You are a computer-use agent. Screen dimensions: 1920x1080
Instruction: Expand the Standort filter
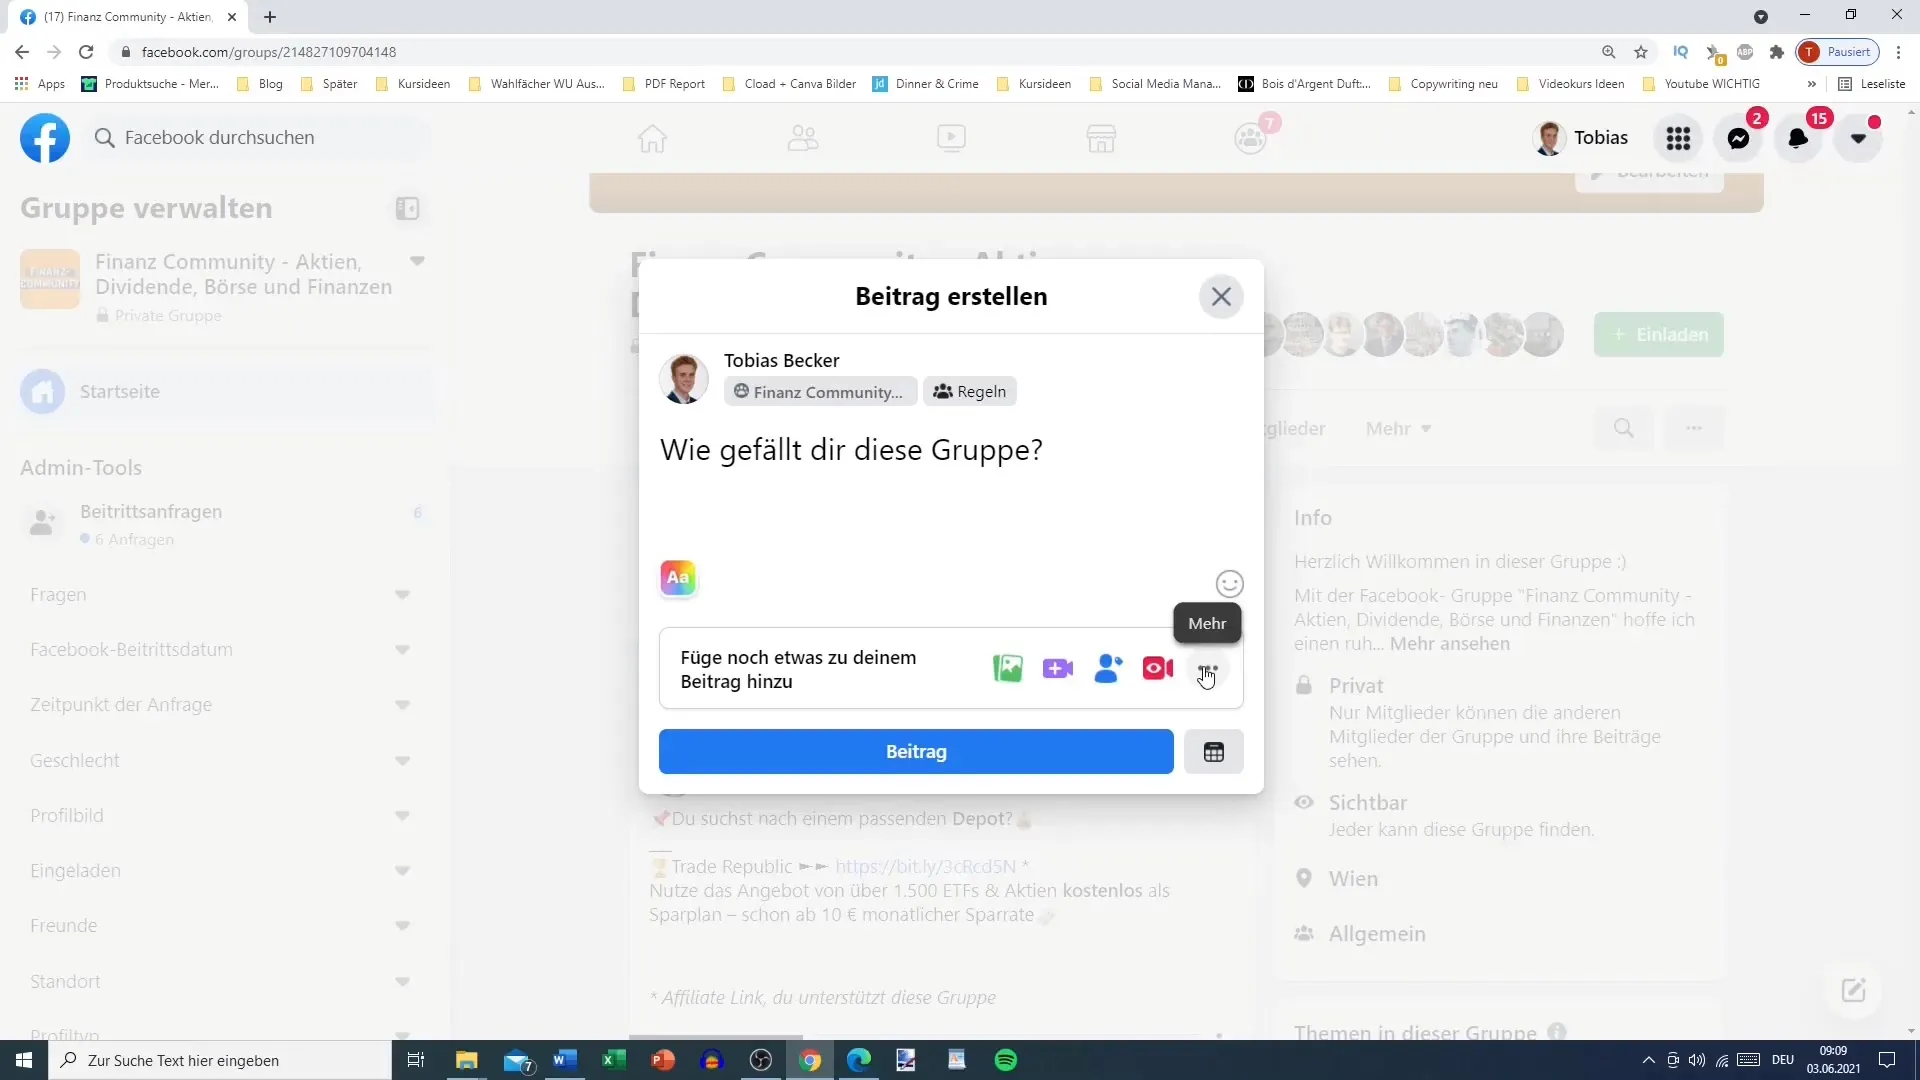click(x=402, y=982)
